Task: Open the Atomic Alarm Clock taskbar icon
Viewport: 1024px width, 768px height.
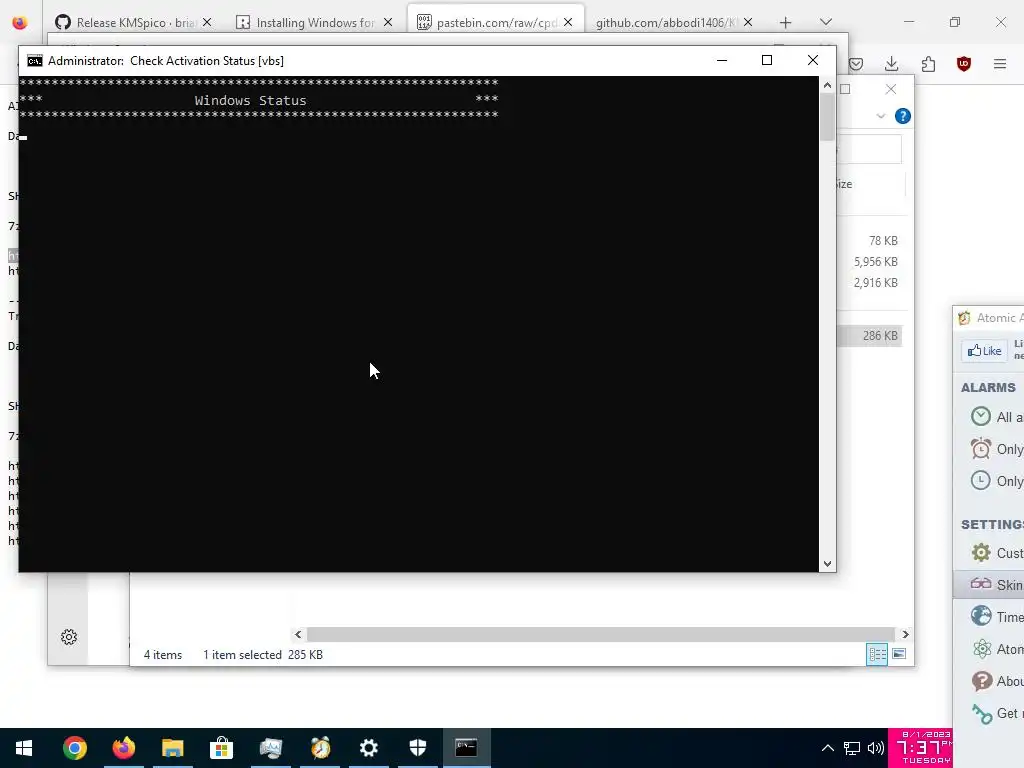Action: pos(320,748)
